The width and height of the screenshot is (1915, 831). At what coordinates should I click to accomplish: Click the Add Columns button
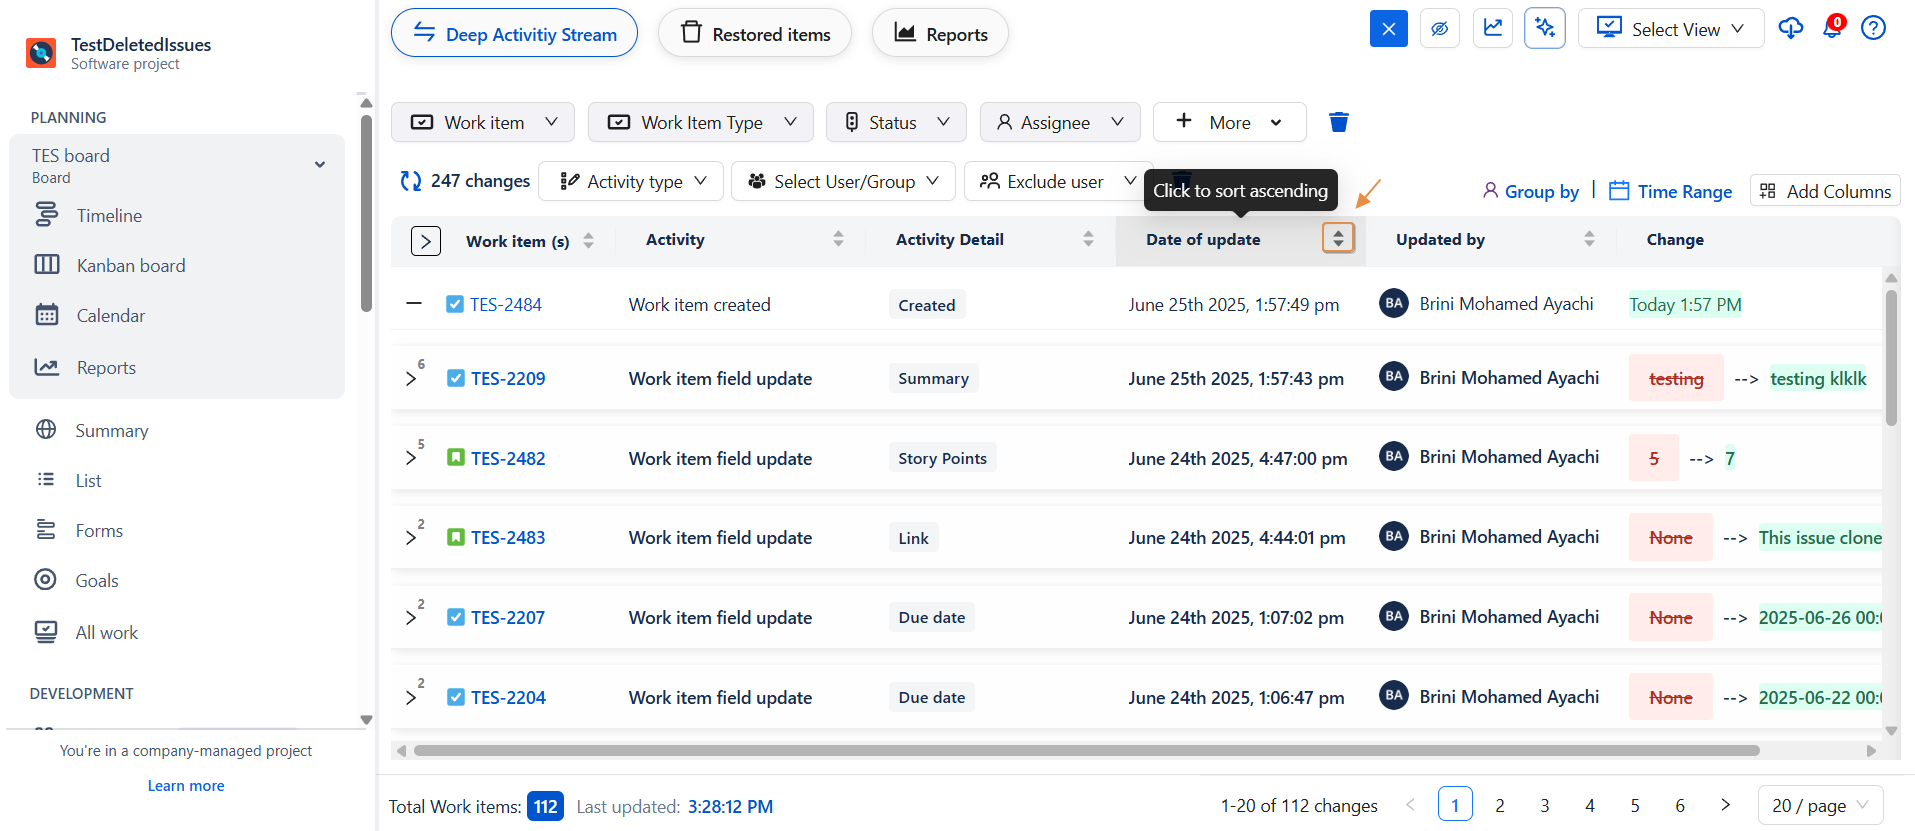[x=1825, y=191]
